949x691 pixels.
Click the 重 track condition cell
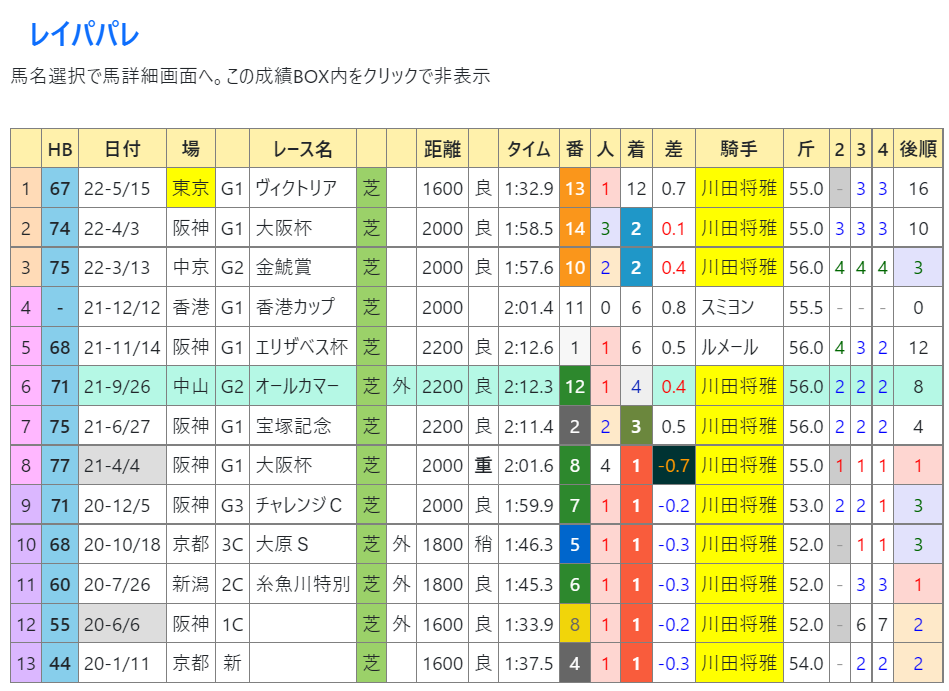click(x=483, y=465)
